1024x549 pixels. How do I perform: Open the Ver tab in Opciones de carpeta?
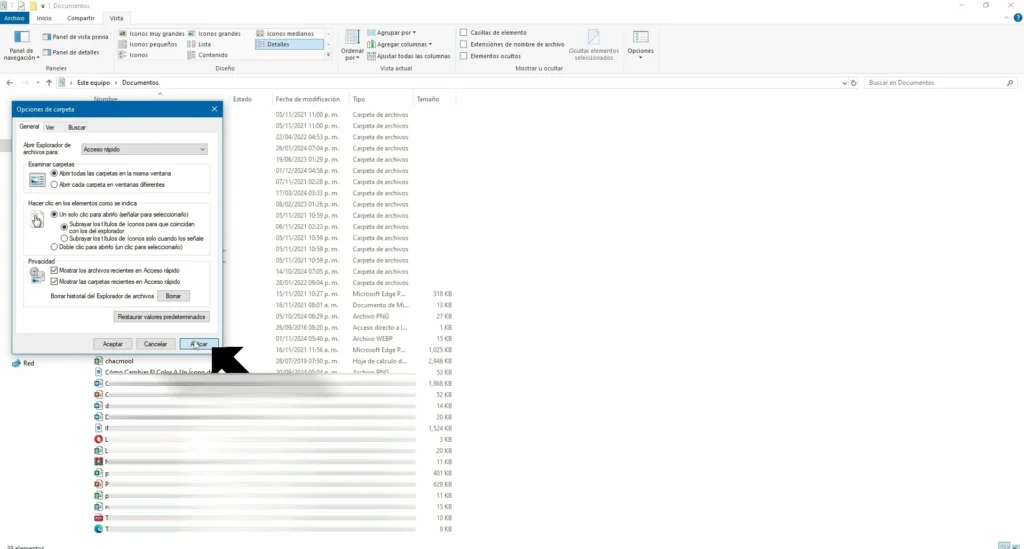pyautogui.click(x=50, y=127)
